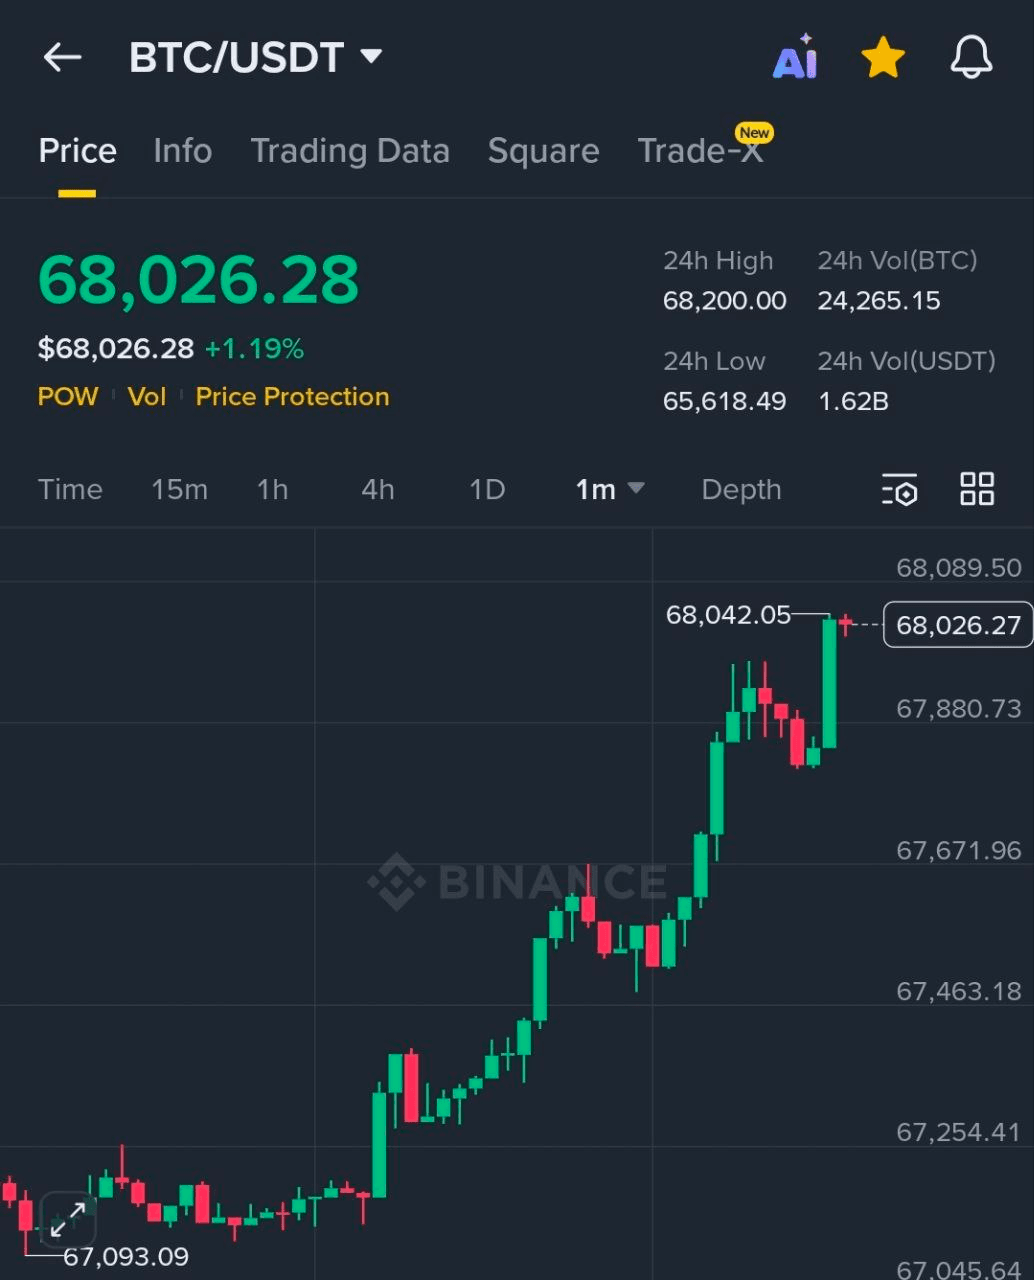
Task: Toggle the favorite star for BTC/USDT
Action: point(883,58)
